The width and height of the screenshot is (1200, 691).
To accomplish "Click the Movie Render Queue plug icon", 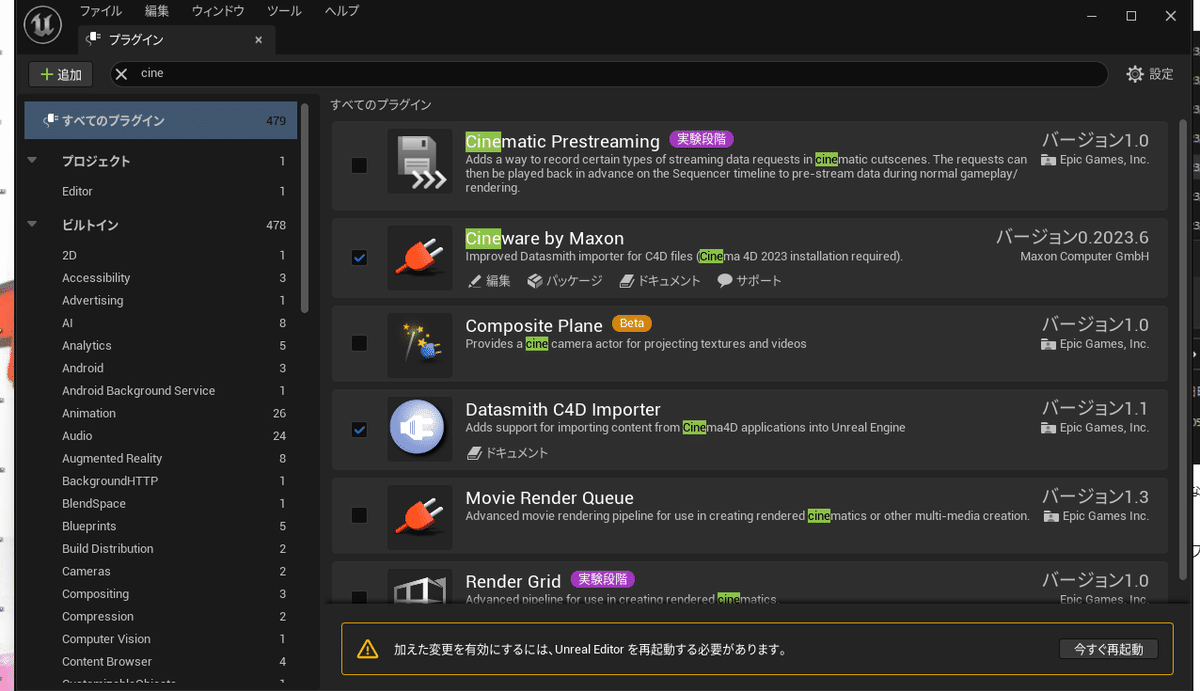I will tap(420, 516).
